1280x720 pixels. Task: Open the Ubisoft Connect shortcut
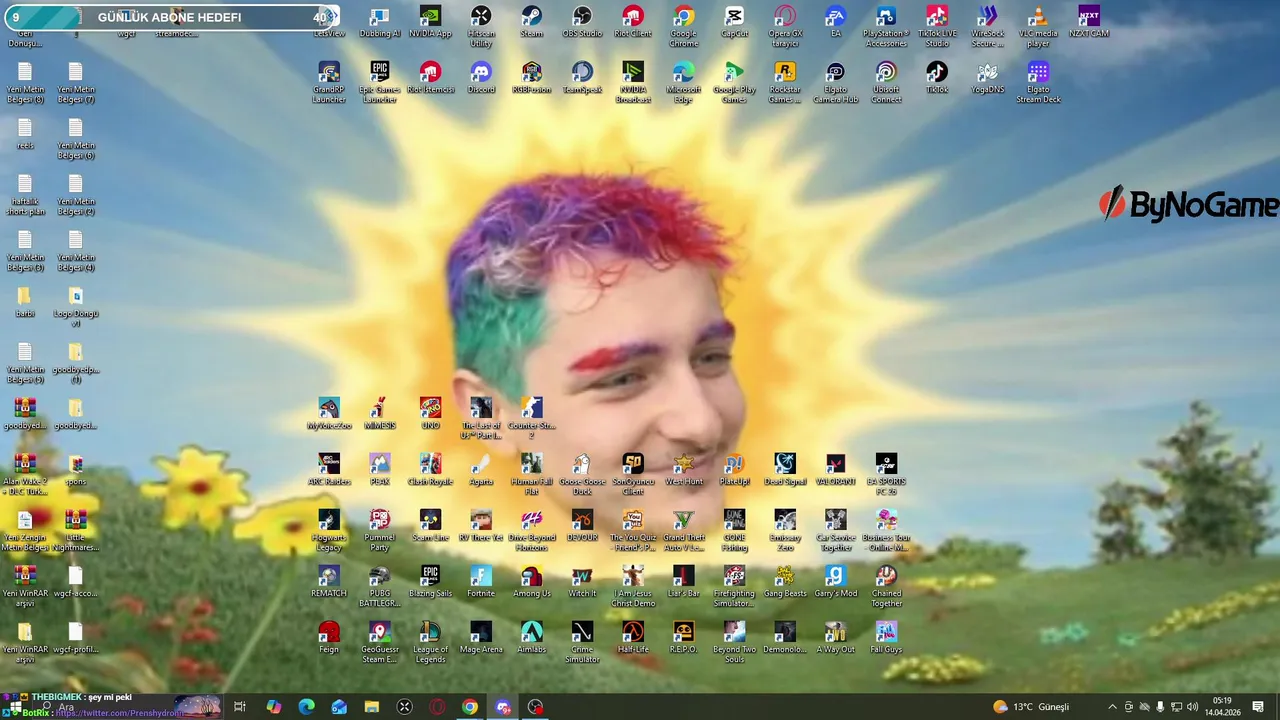point(886,83)
